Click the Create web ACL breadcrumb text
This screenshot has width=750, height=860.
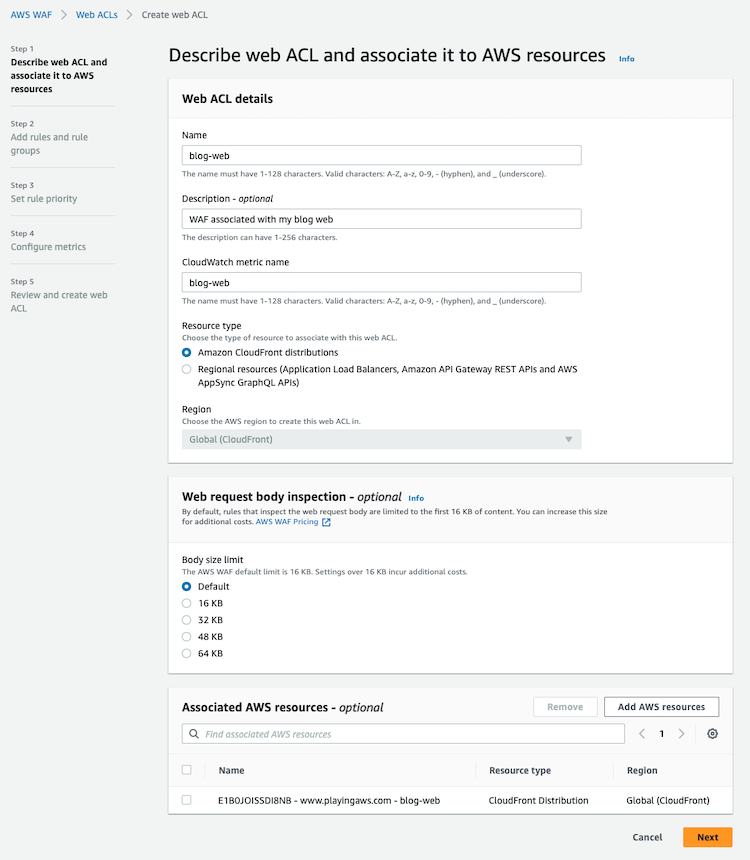(x=174, y=15)
